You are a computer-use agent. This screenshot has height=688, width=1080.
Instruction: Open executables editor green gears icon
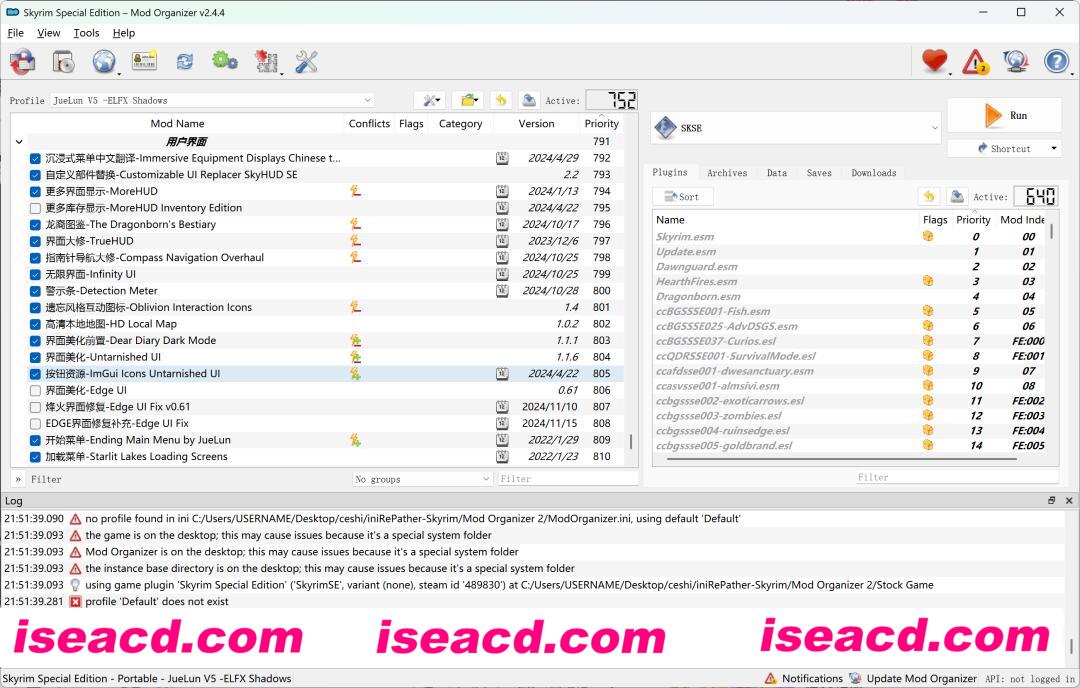tap(225, 62)
